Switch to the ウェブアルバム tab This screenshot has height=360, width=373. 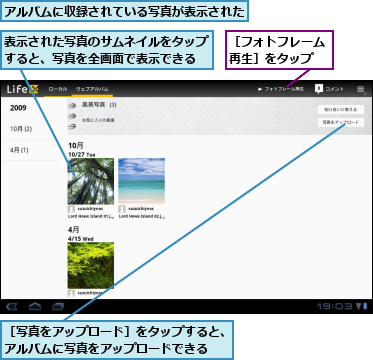[92, 89]
